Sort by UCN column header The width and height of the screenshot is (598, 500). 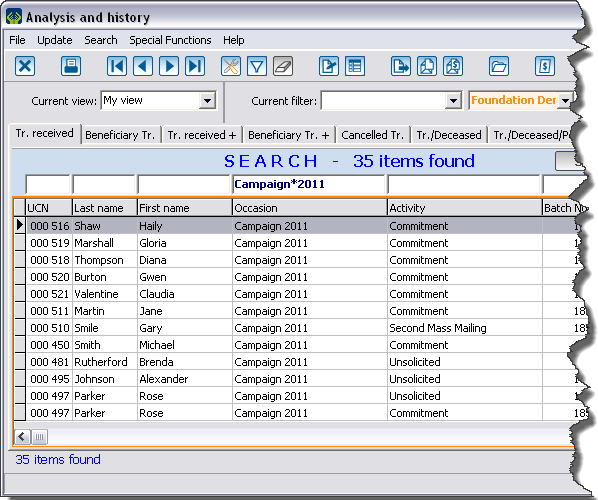(x=49, y=208)
